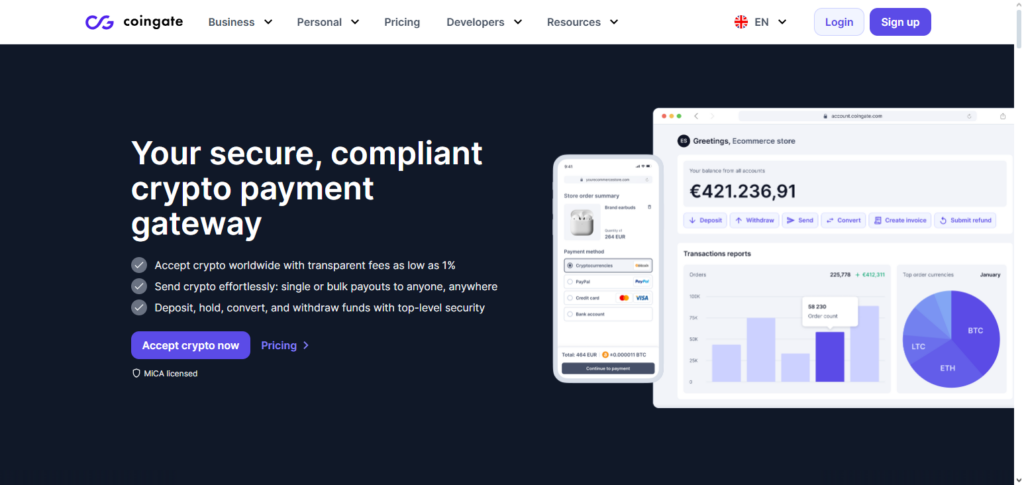1024x485 pixels.
Task: Click the Create invoice button
Action: coord(898,220)
